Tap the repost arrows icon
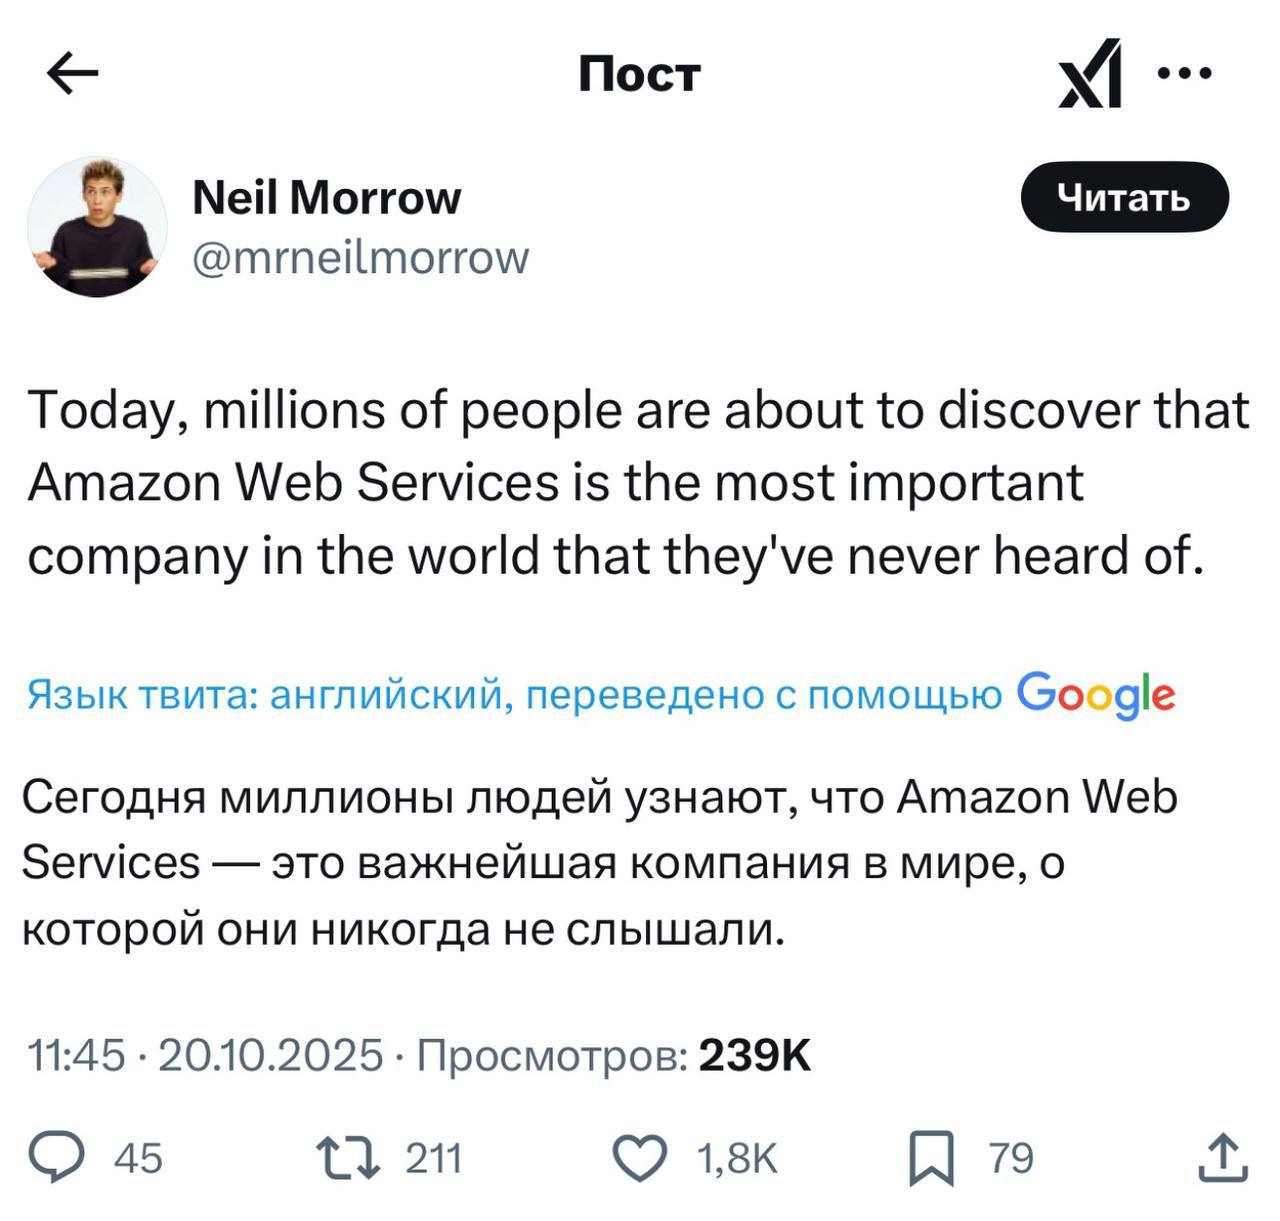 click(347, 1158)
